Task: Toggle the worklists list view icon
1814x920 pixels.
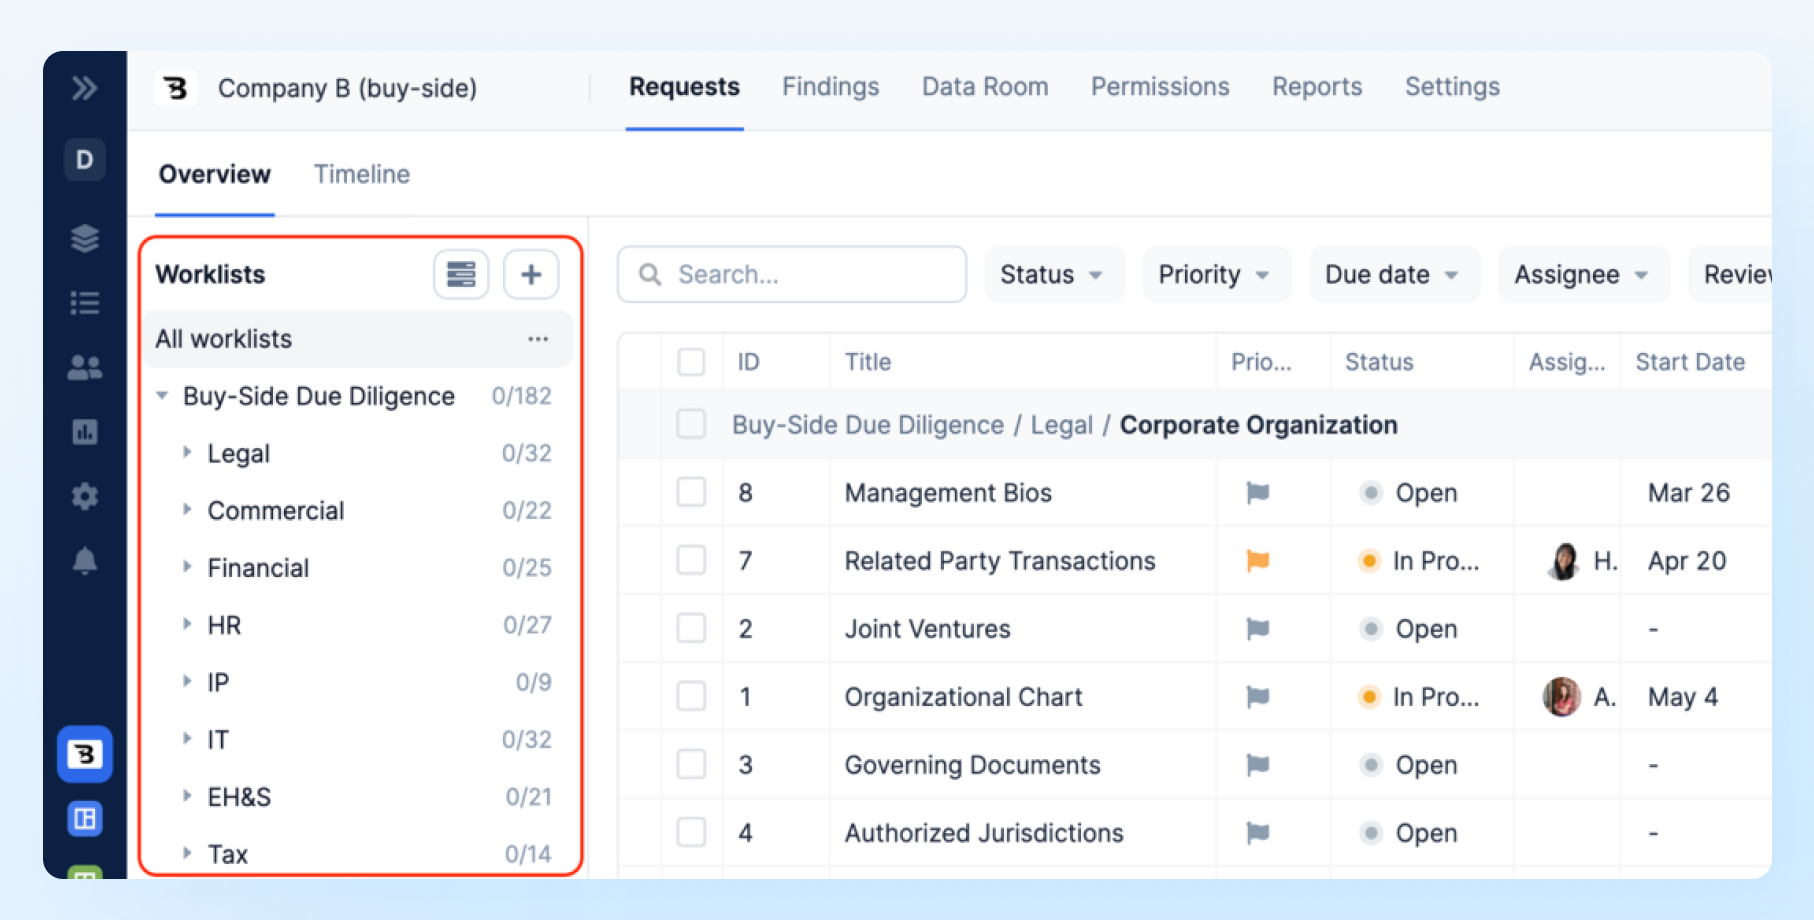Action: coord(461,274)
